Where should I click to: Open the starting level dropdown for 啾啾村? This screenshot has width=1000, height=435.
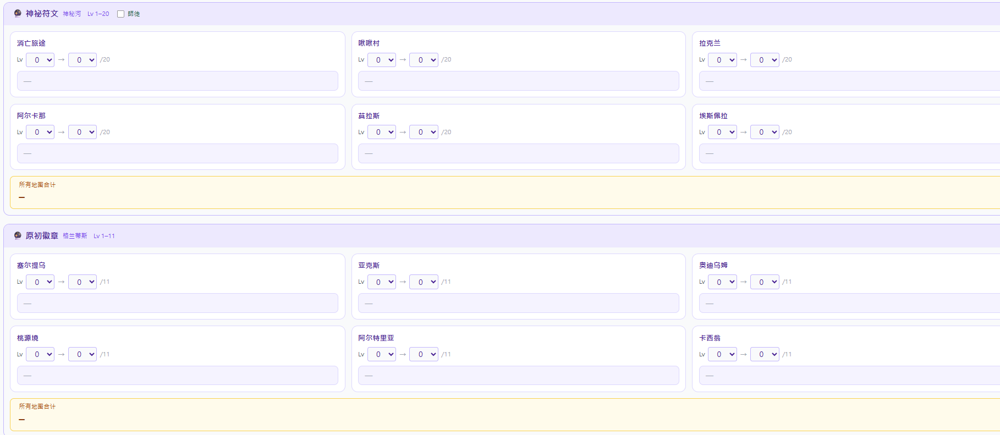(x=381, y=59)
